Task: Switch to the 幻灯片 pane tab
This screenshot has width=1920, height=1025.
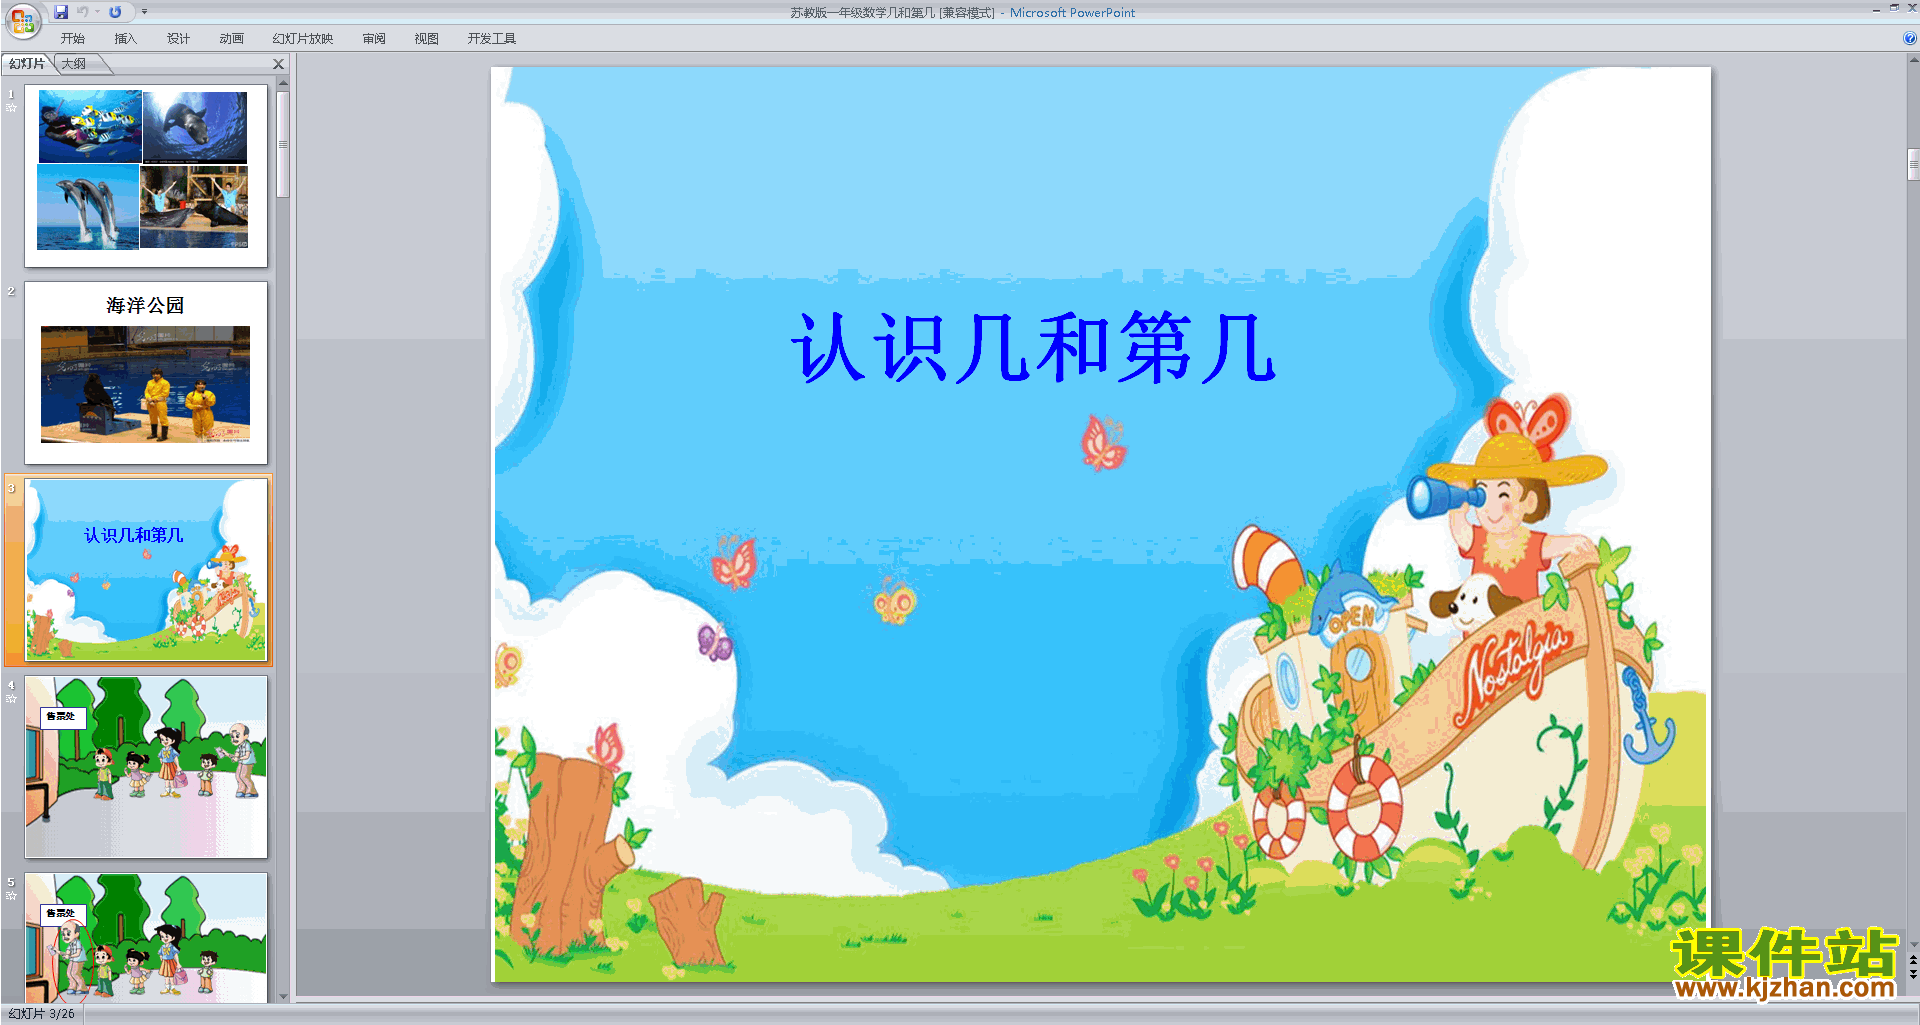Action: (x=27, y=64)
